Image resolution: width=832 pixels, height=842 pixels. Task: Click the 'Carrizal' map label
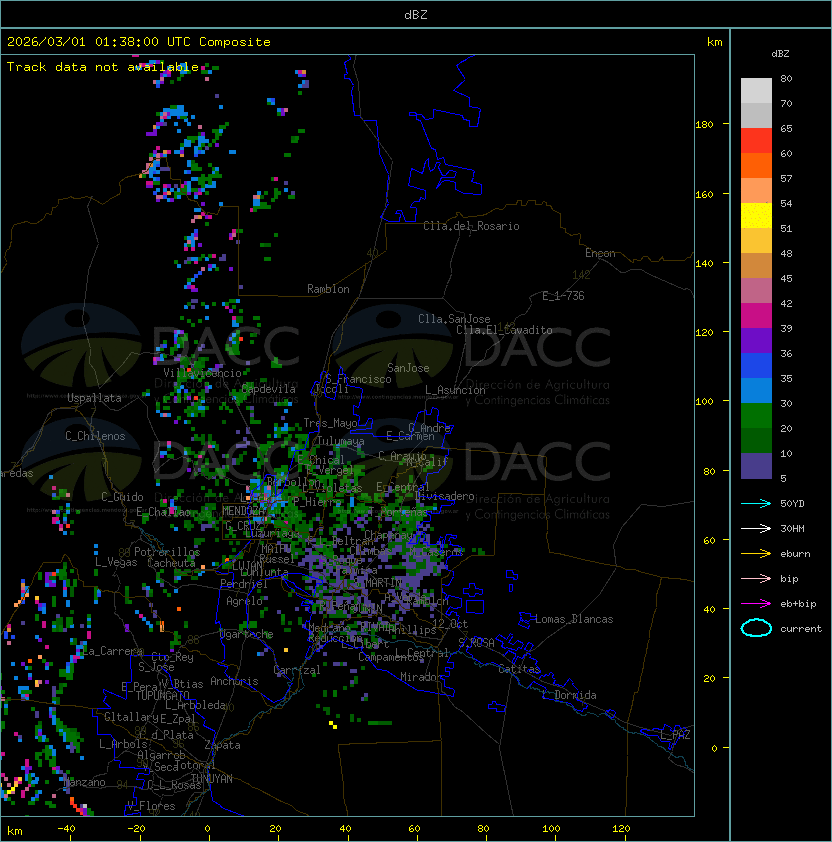[x=297, y=670]
